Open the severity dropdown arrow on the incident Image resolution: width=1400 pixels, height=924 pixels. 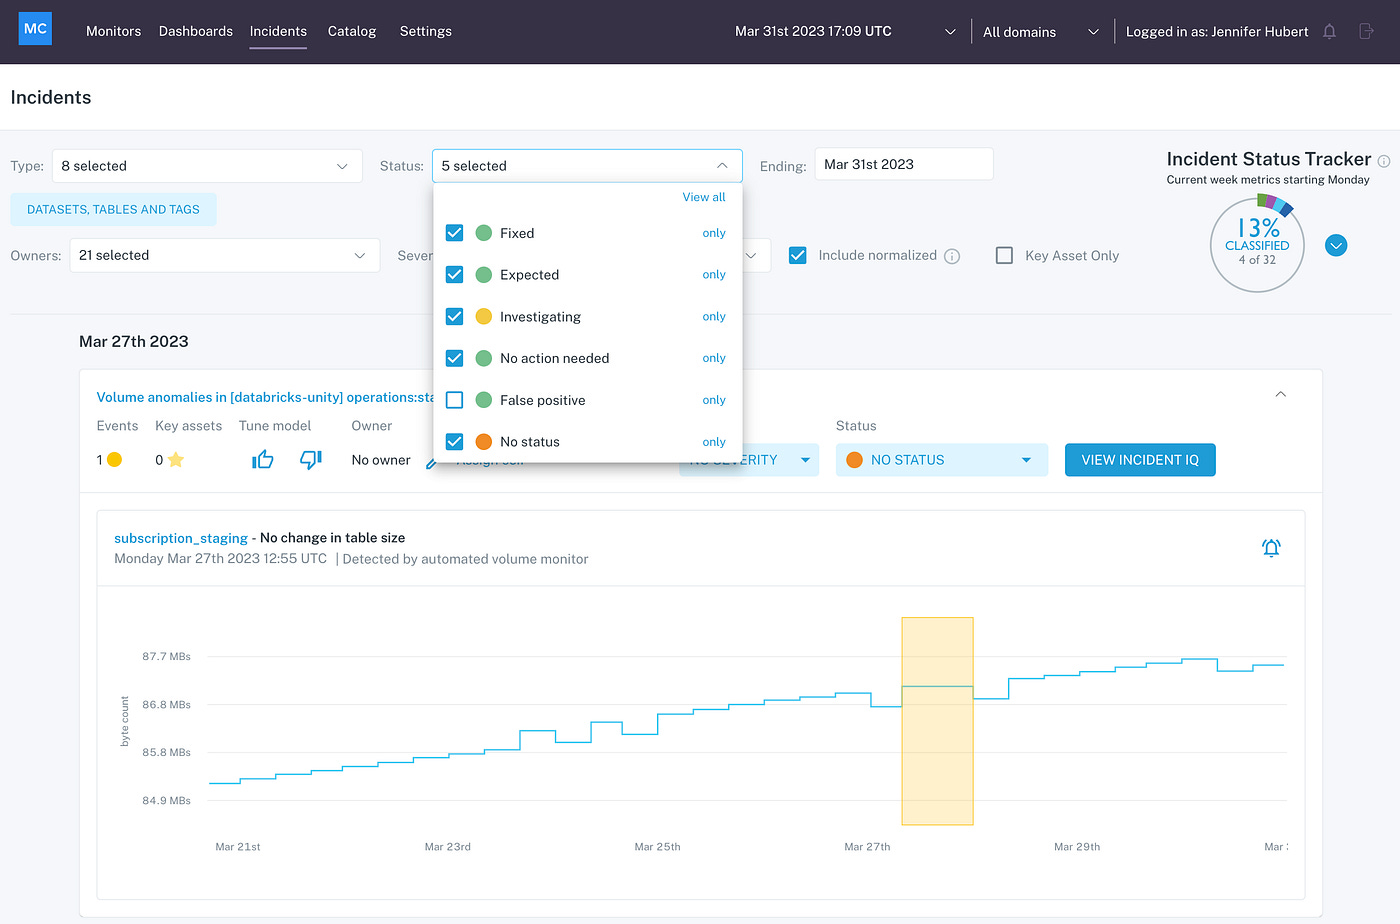point(805,460)
